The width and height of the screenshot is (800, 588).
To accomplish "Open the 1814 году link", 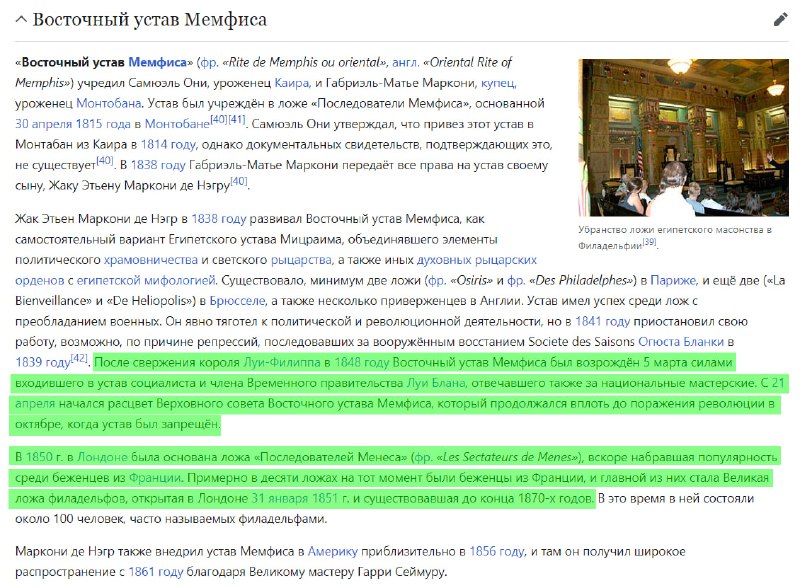I will (x=168, y=144).
